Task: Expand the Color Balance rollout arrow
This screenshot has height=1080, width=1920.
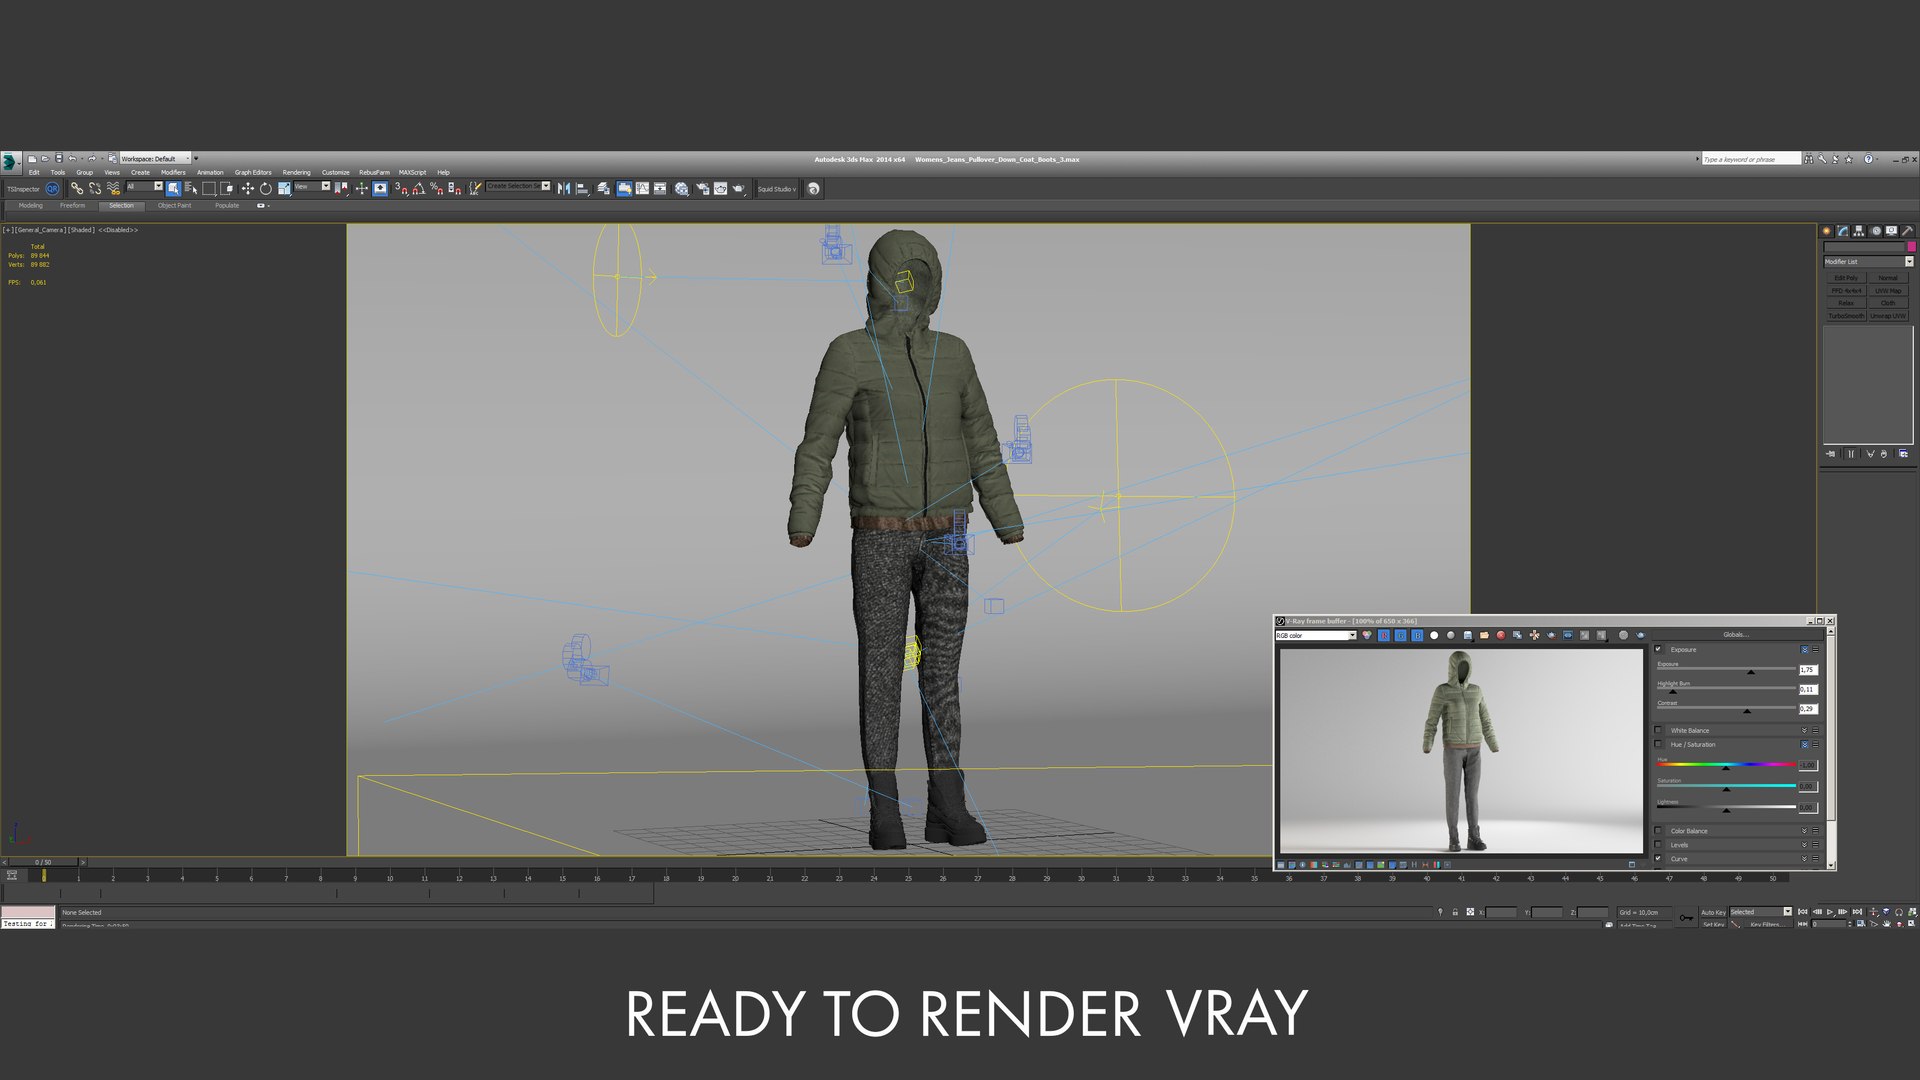Action: click(1805, 831)
